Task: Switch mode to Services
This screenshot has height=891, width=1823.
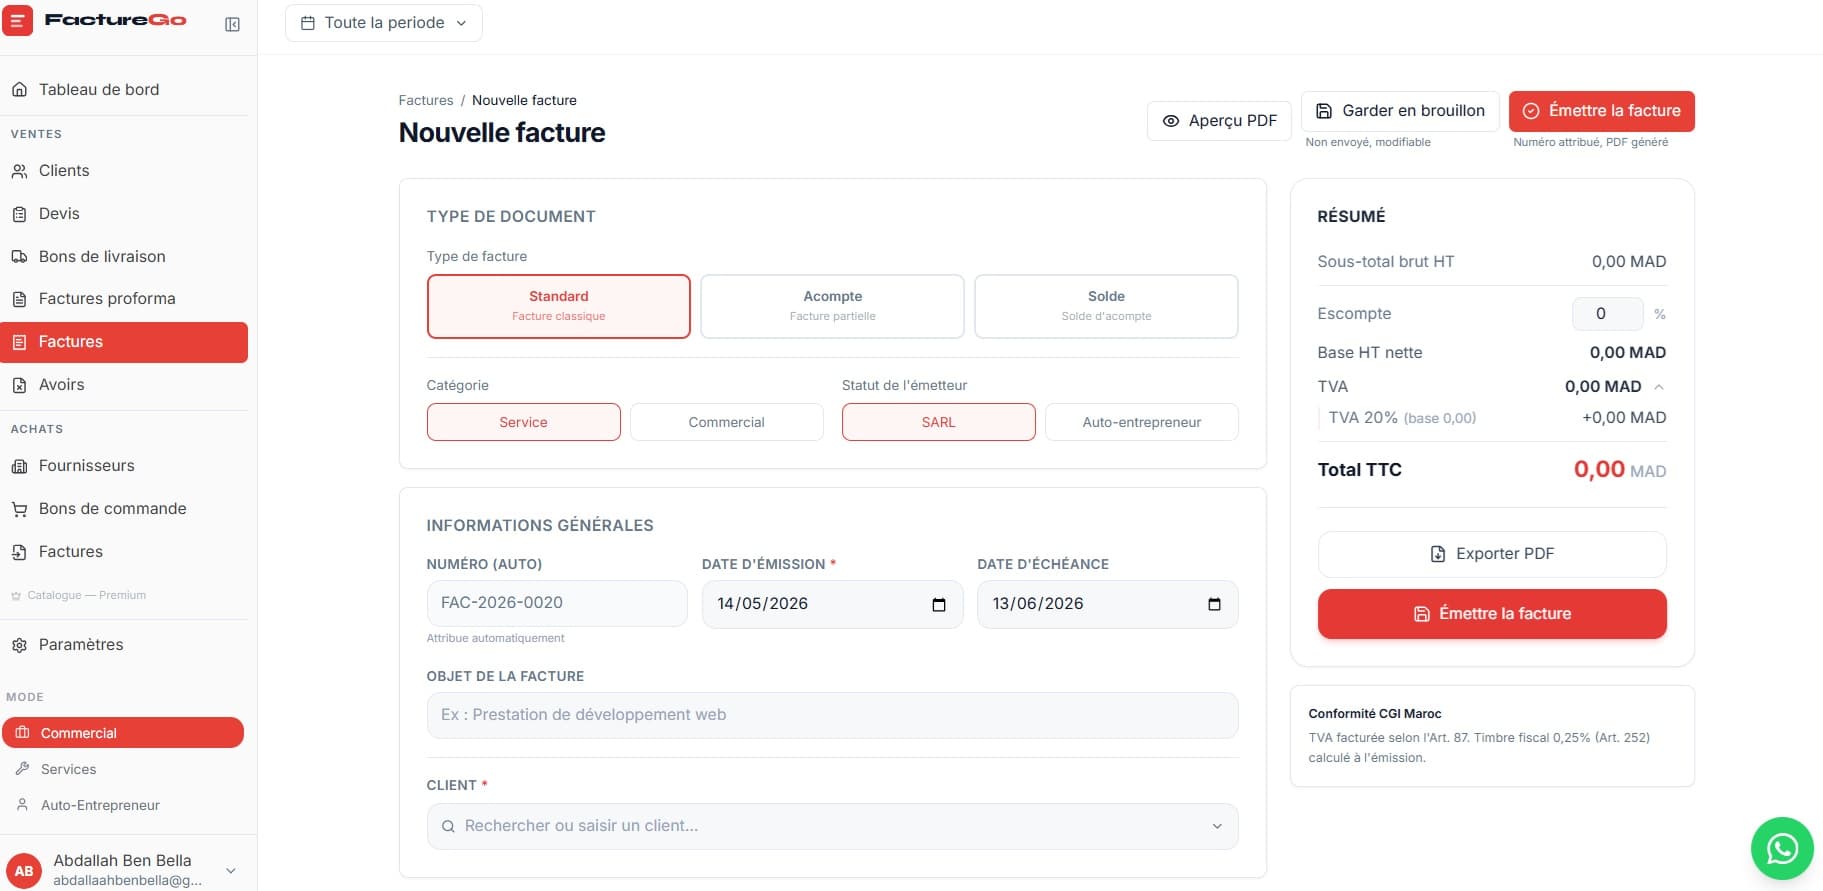Action: 123,769
